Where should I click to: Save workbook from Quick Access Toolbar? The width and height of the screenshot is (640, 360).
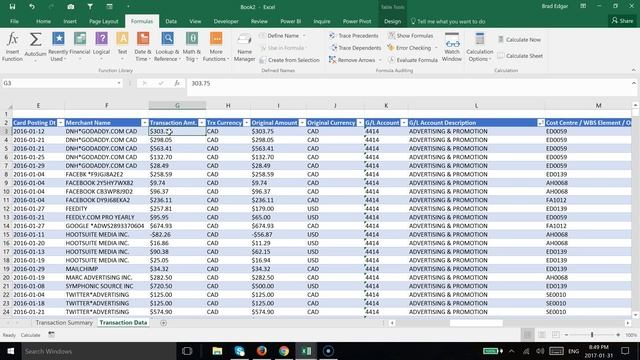coord(12,7)
